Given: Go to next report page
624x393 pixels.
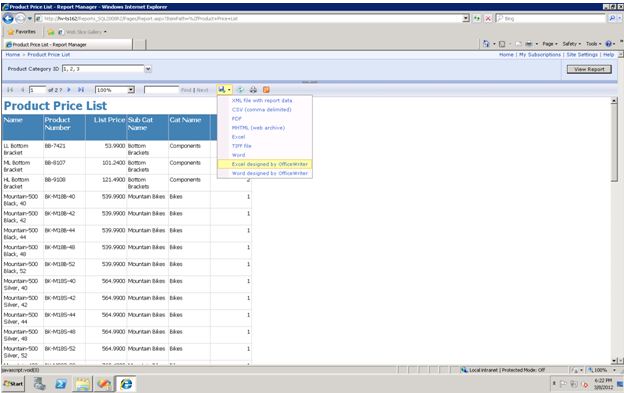Looking at the screenshot, I should coord(69,90).
